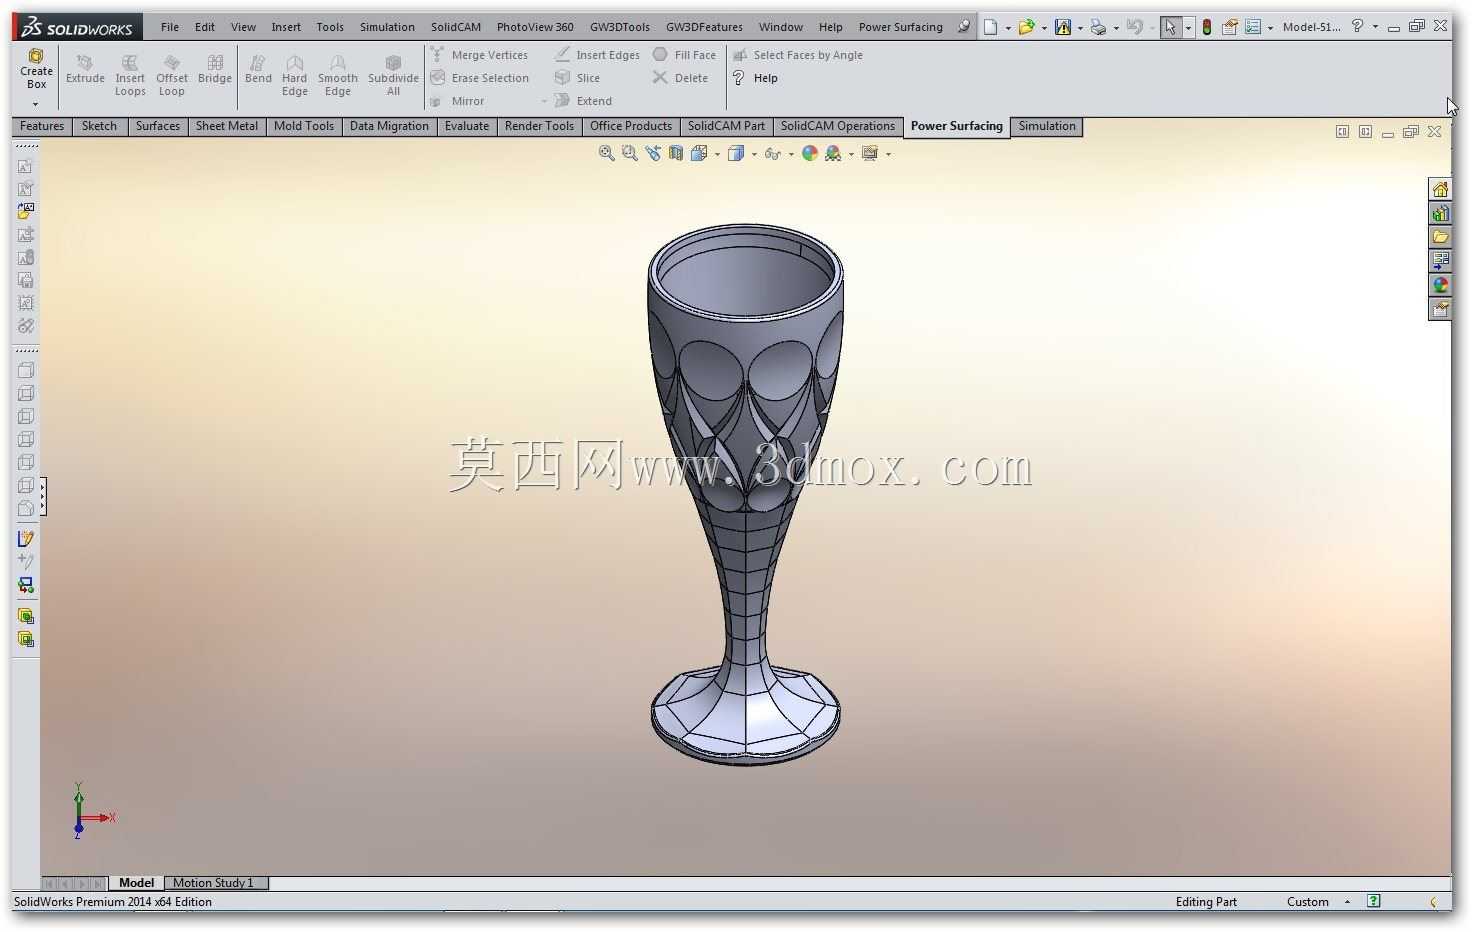This screenshot has width=1479, height=932.
Task: Expand View Orientation dropdown arrow
Action: [717, 154]
